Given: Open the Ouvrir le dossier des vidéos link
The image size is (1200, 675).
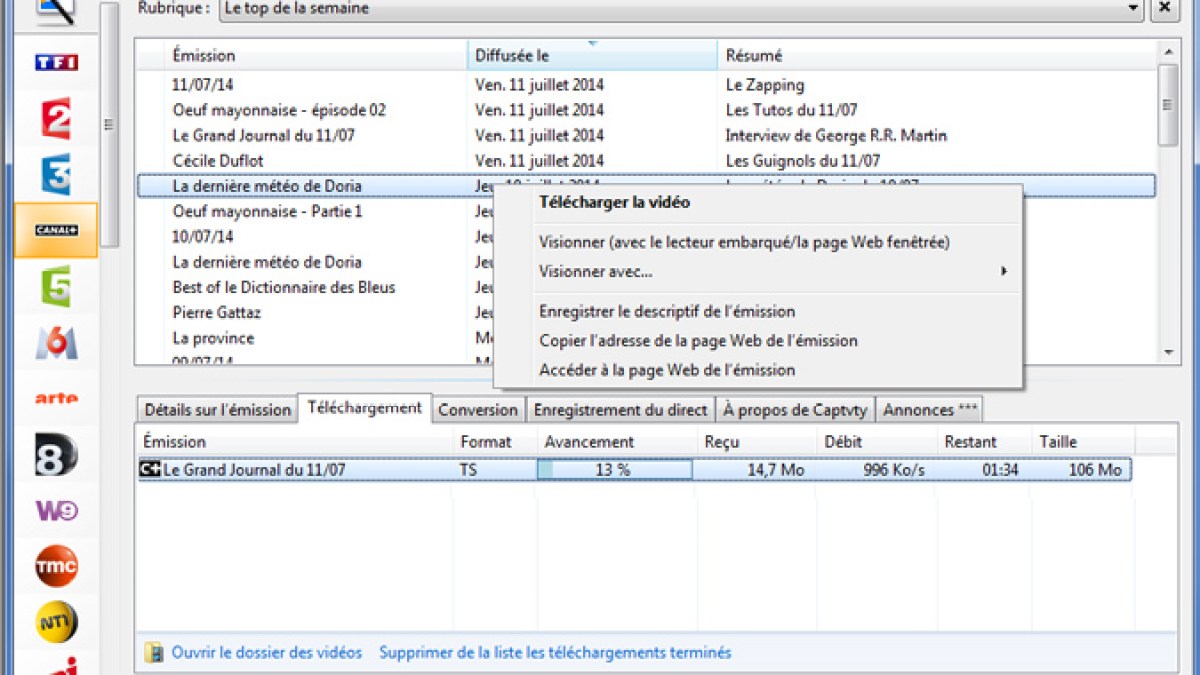Looking at the screenshot, I should (267, 653).
